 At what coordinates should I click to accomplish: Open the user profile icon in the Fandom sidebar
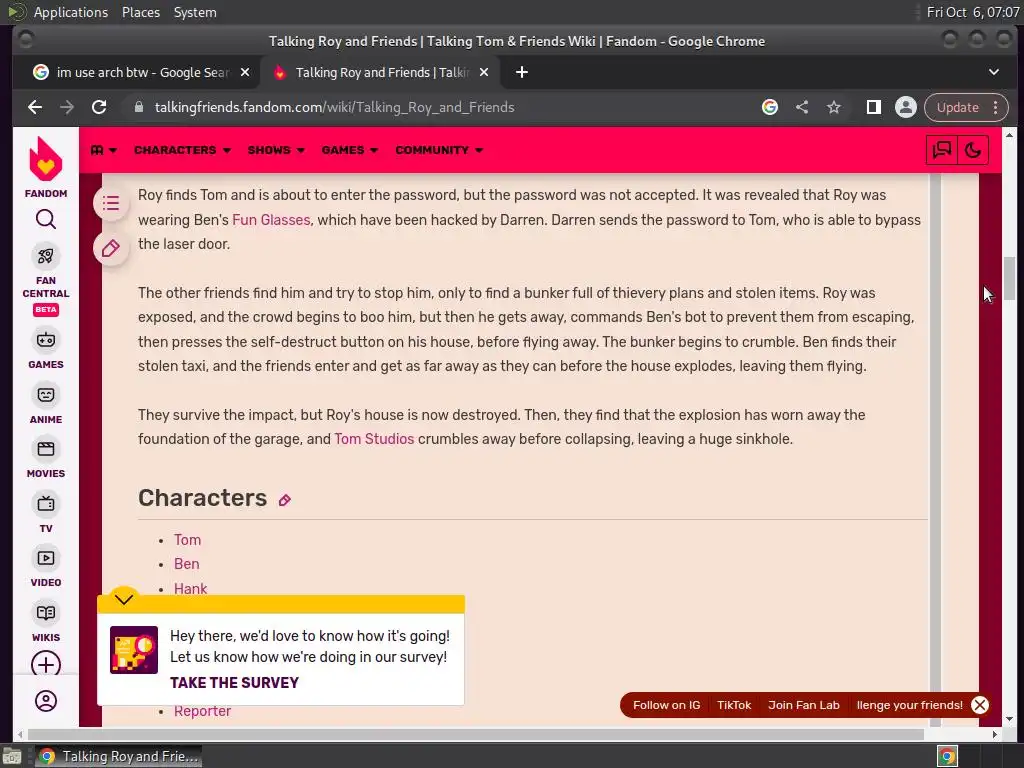tap(46, 701)
